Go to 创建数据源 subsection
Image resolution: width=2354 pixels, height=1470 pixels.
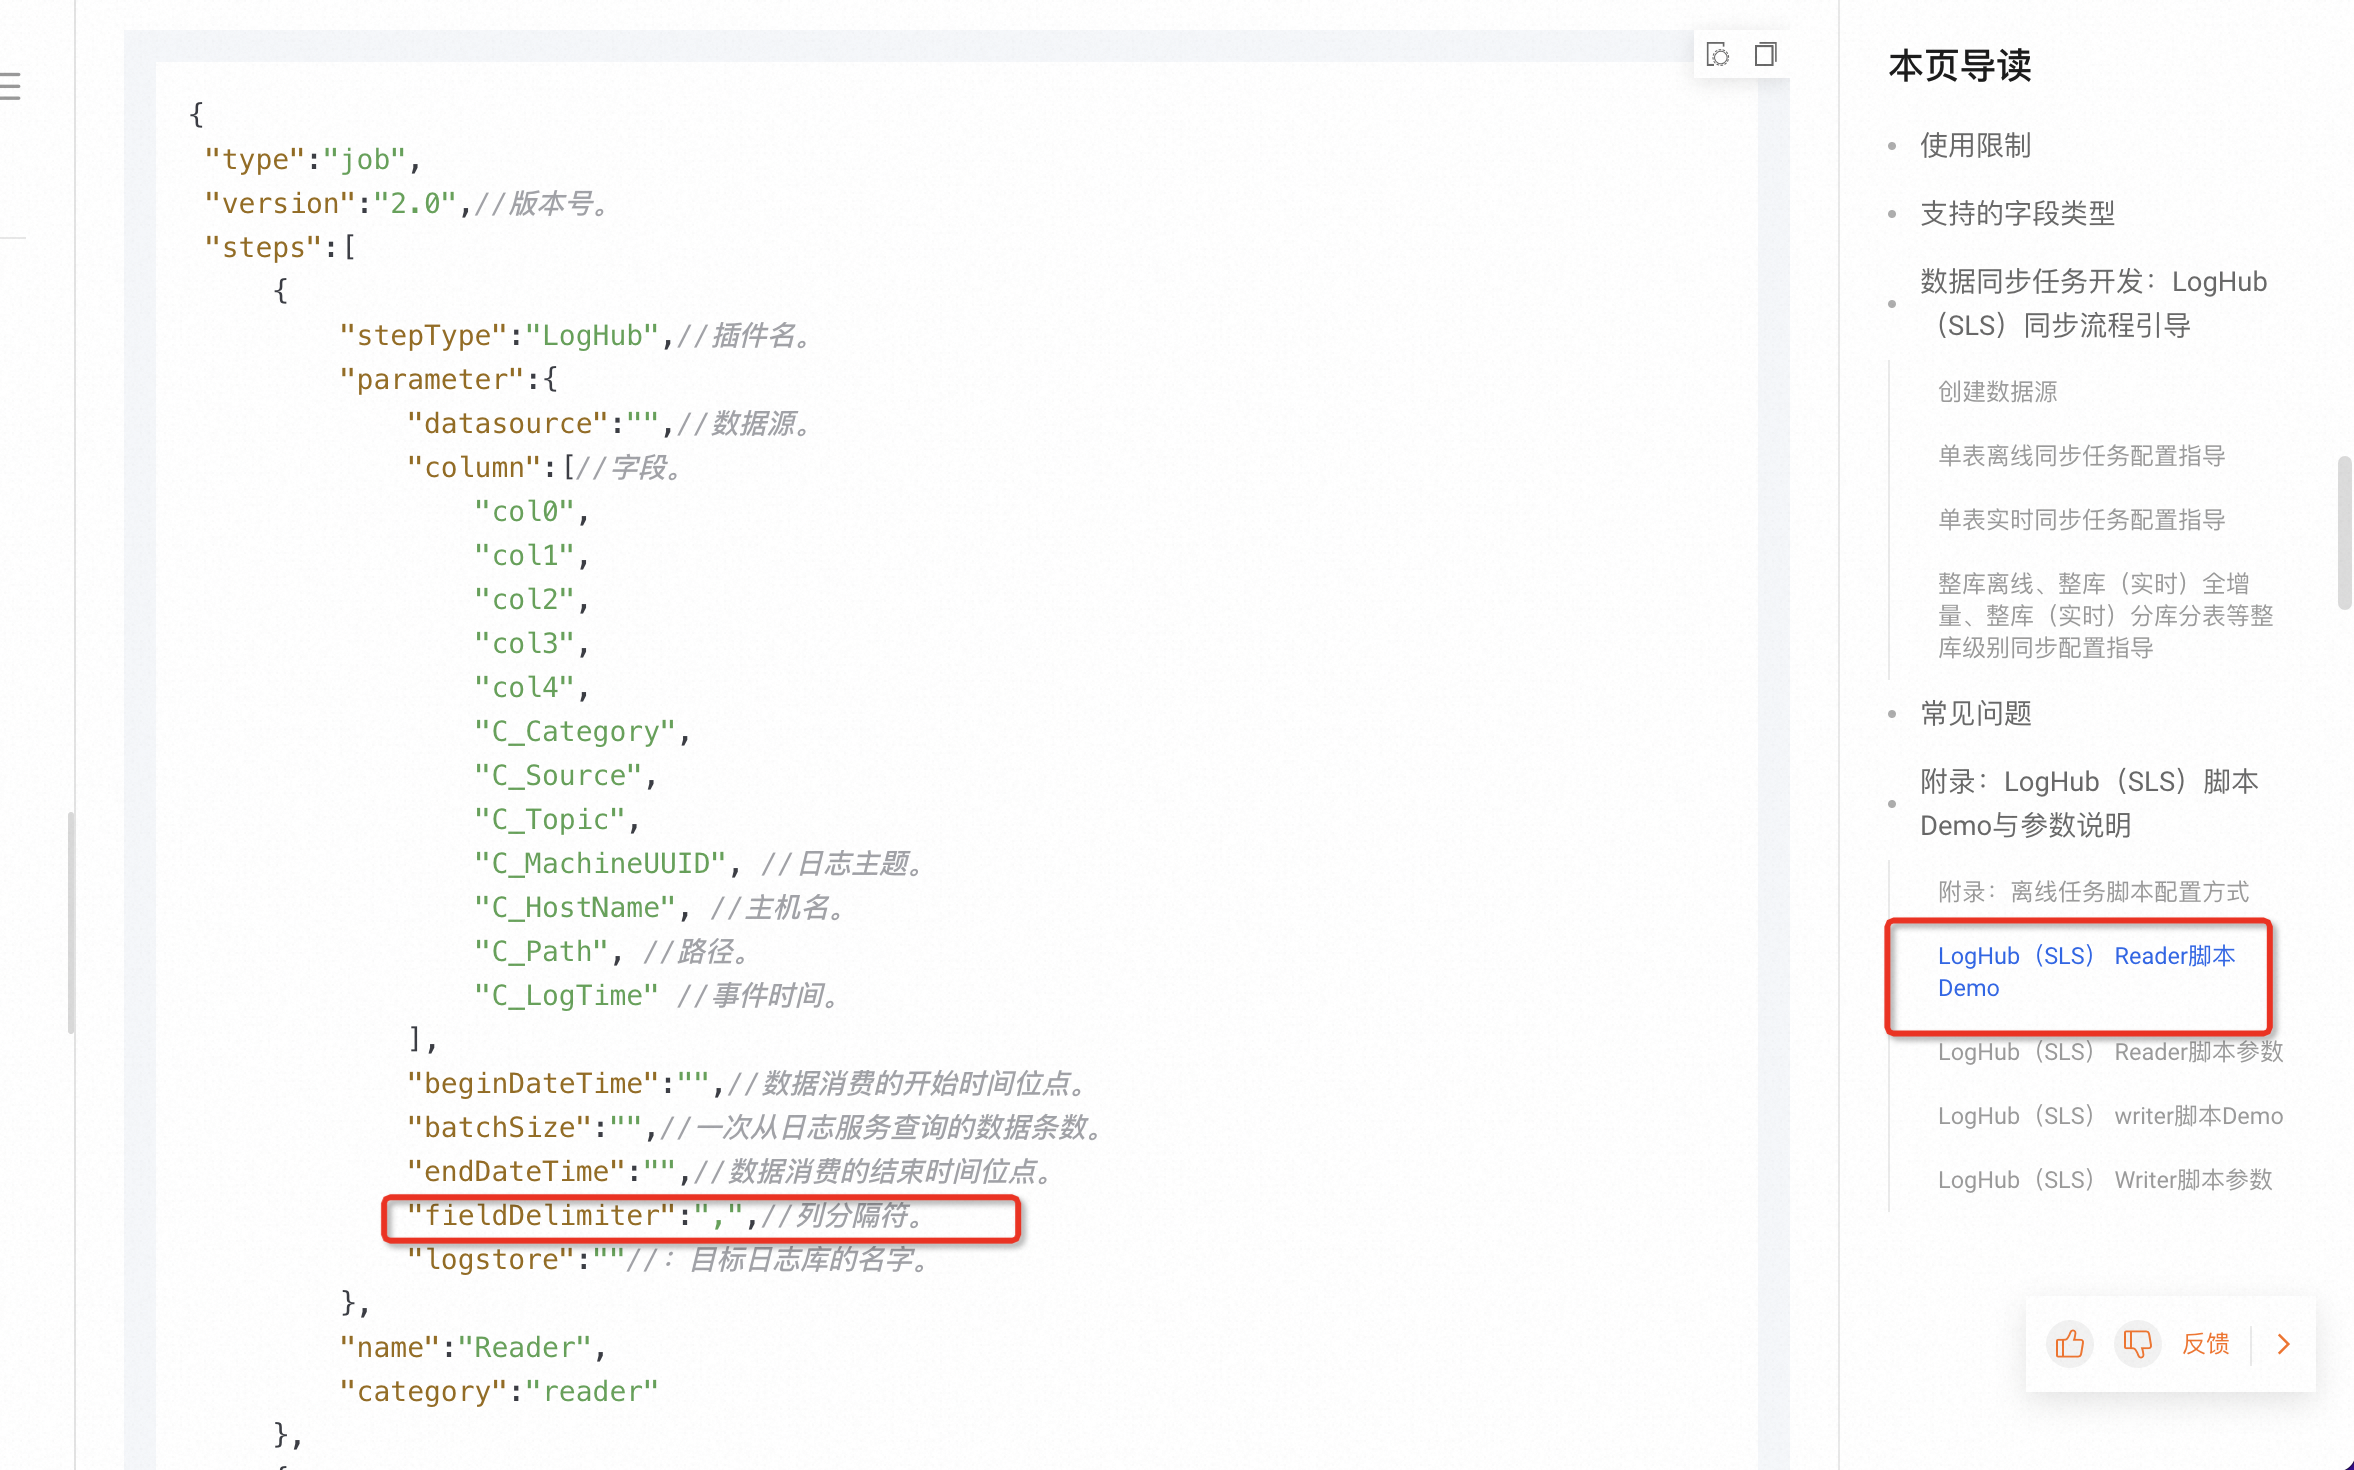(x=1997, y=392)
